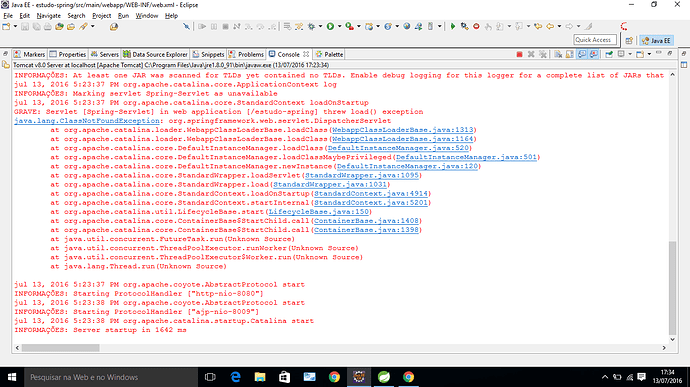Viewport: 690px width, 387px height.
Task: Click the console horizontal scrollbar thumb
Action: [x=60, y=348]
